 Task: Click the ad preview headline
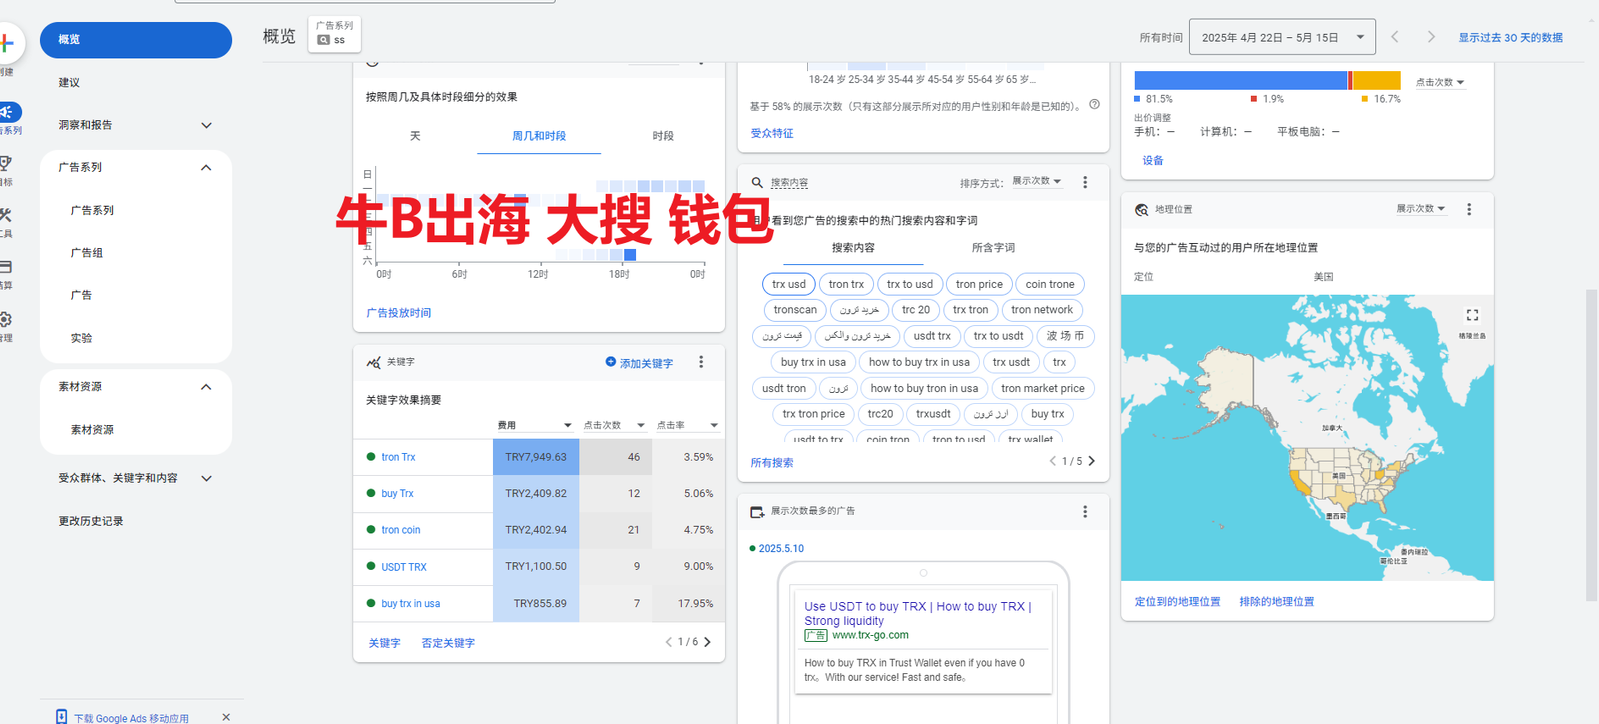click(917, 613)
